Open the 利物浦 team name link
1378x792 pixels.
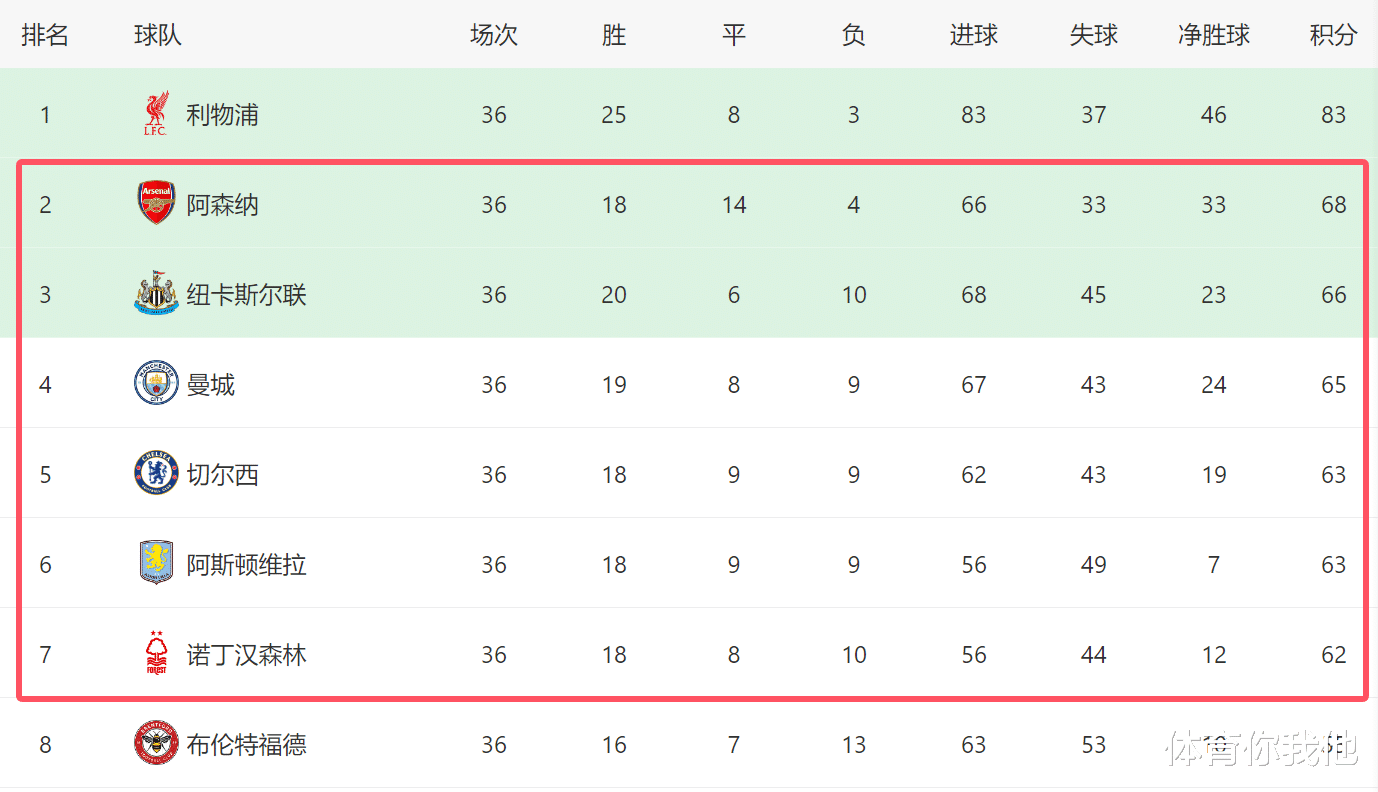pos(222,115)
